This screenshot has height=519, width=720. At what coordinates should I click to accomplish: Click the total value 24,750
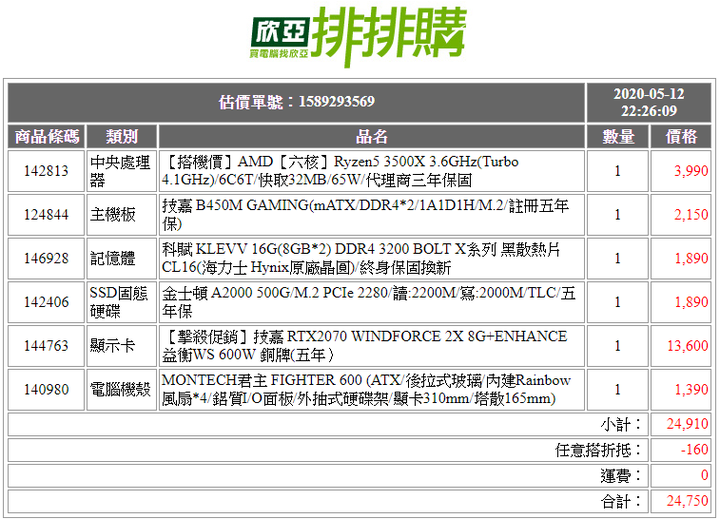click(687, 501)
